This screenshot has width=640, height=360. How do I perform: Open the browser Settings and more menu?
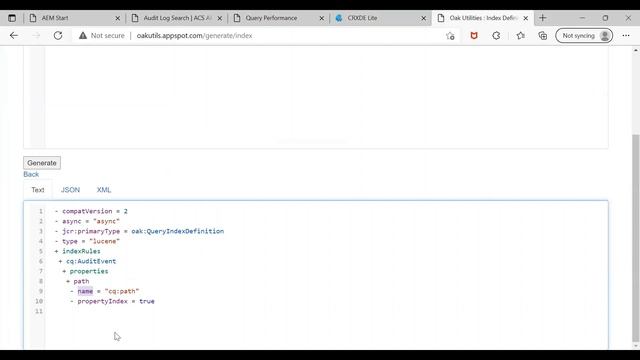(x=626, y=36)
